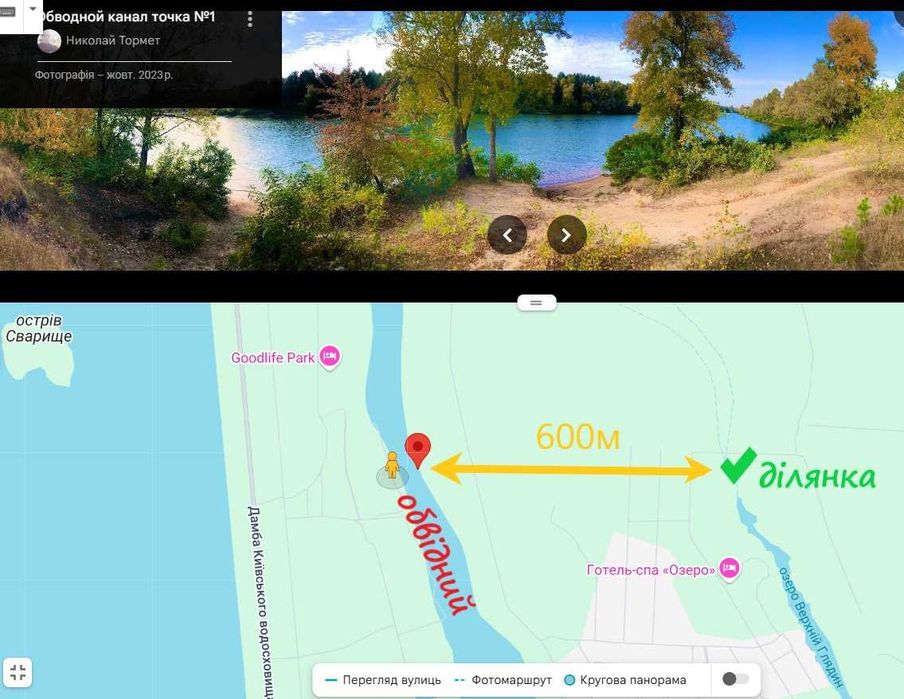Go to the next panorama photo
904x699 pixels.
point(566,235)
